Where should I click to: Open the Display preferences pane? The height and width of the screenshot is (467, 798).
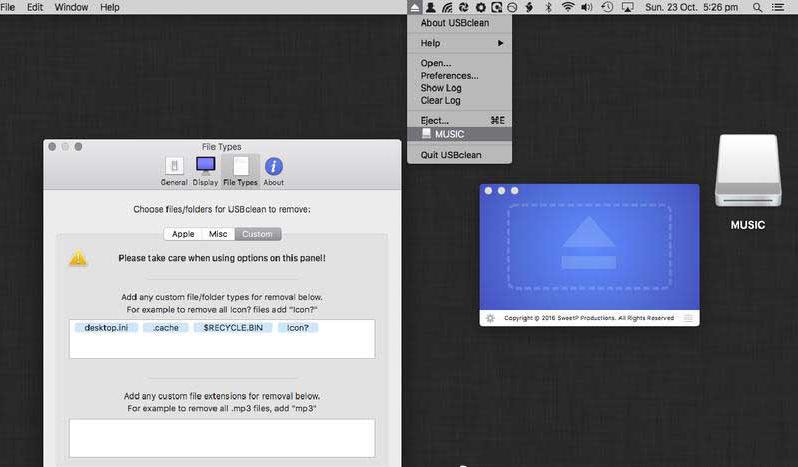coord(205,170)
